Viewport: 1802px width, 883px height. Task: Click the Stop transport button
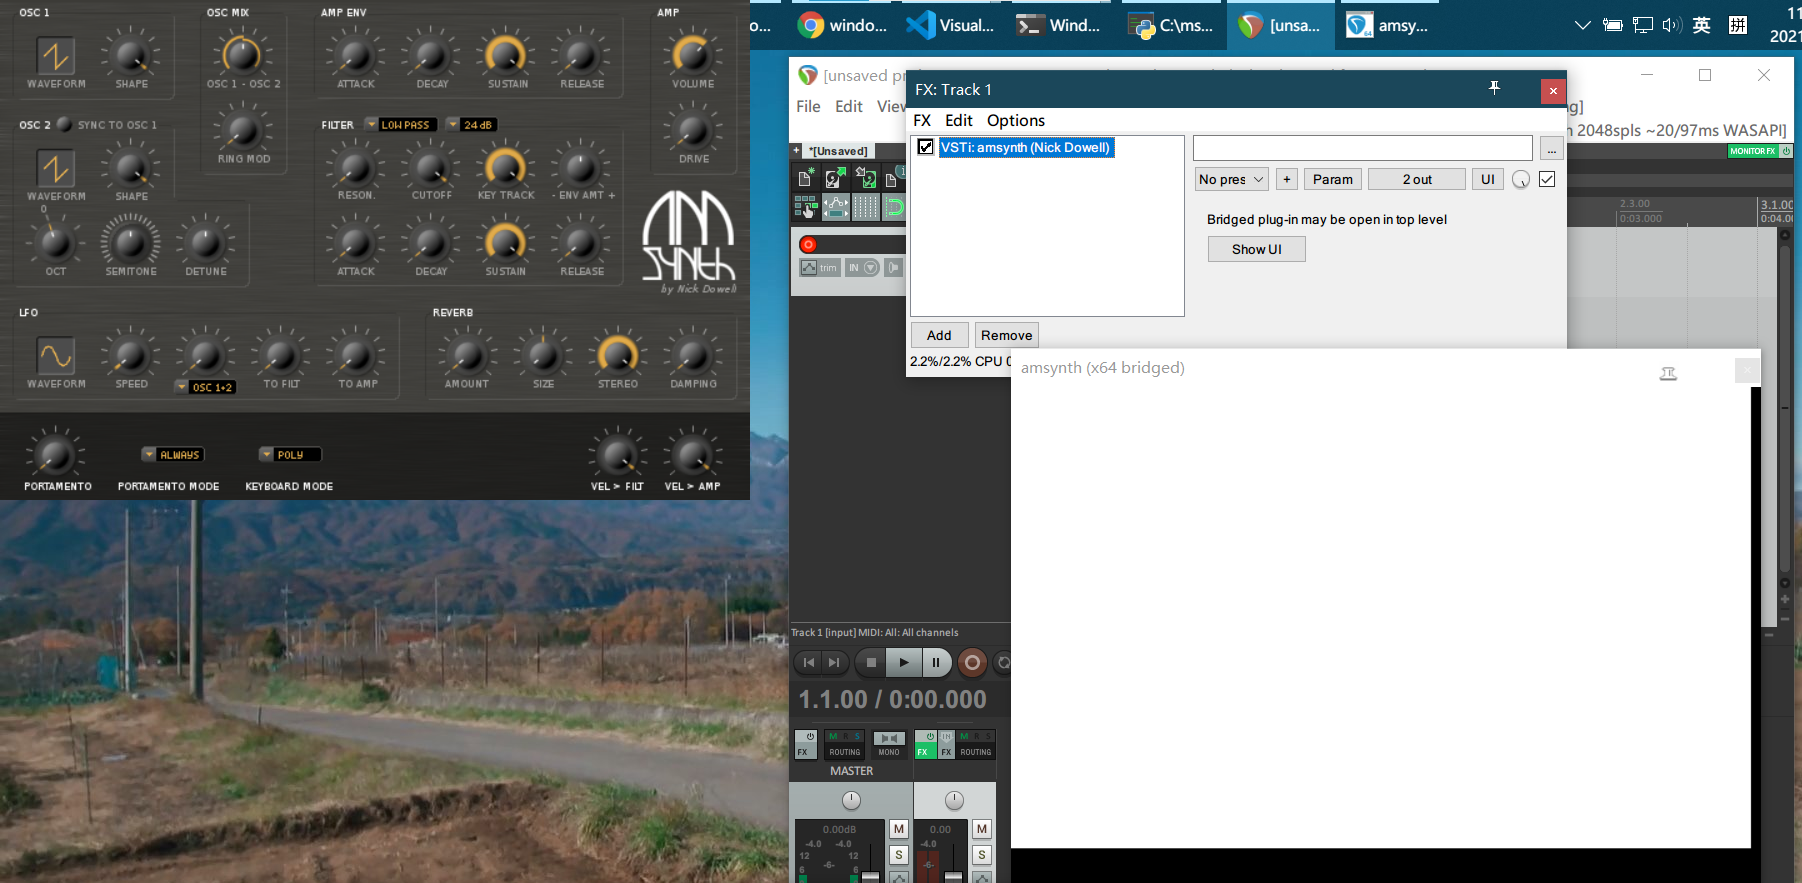click(x=871, y=662)
